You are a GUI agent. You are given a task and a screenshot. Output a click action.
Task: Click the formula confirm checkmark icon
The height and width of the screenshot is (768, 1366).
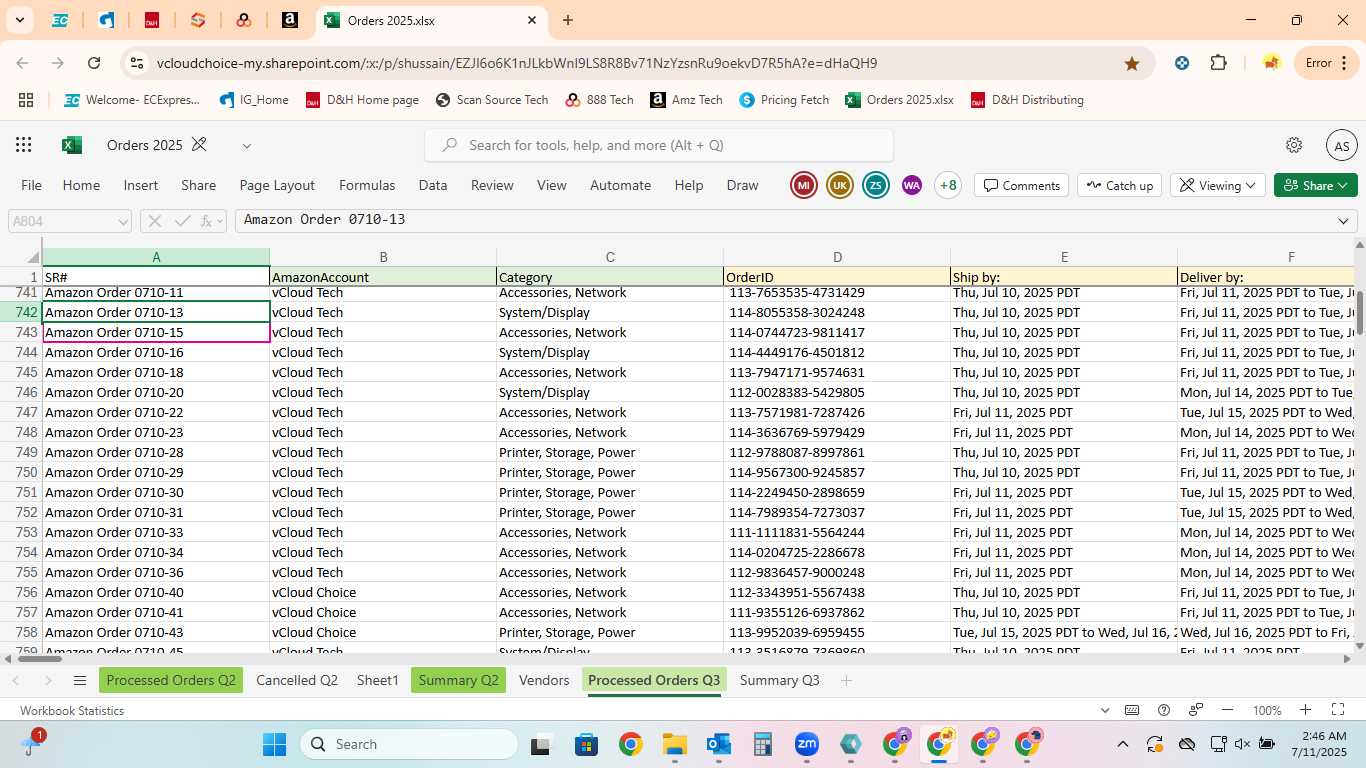(182, 221)
